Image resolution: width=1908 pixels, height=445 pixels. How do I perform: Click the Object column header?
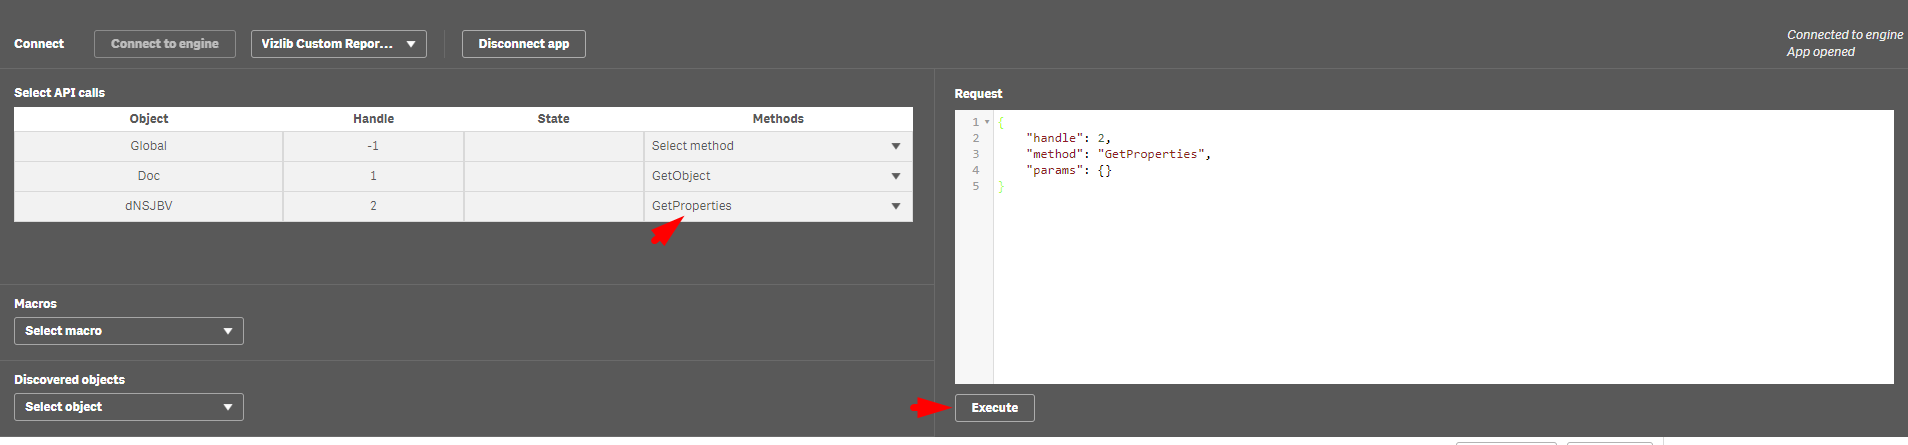(149, 119)
